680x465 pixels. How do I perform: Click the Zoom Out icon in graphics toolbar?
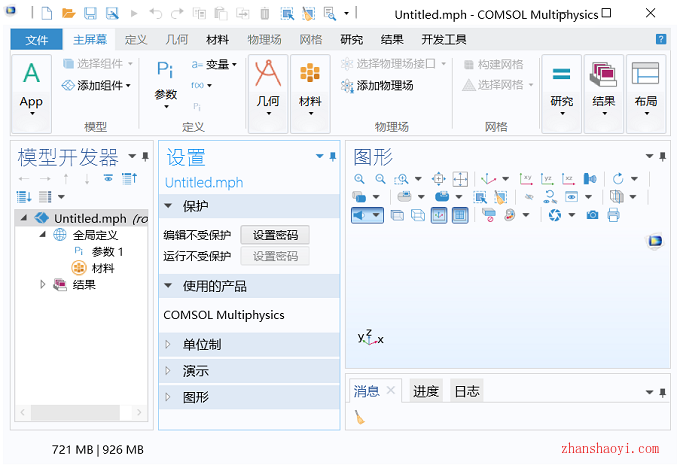[x=380, y=179]
